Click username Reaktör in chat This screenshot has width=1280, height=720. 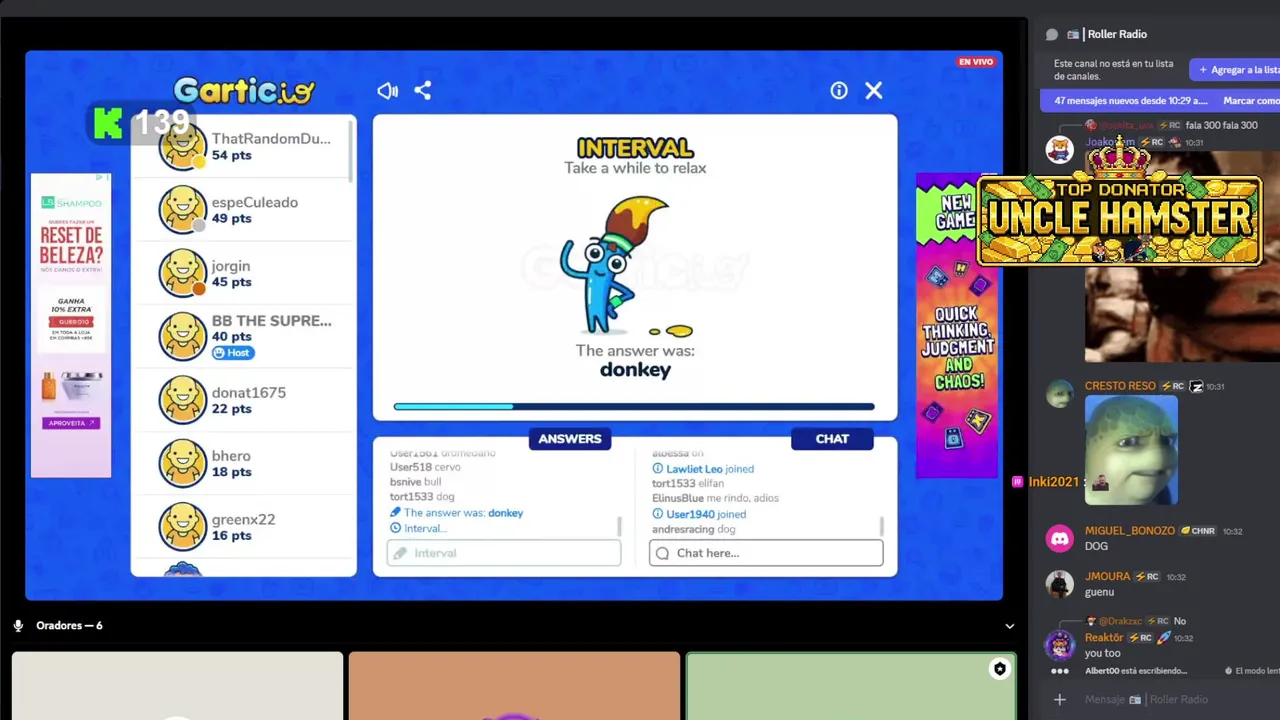click(x=1104, y=638)
